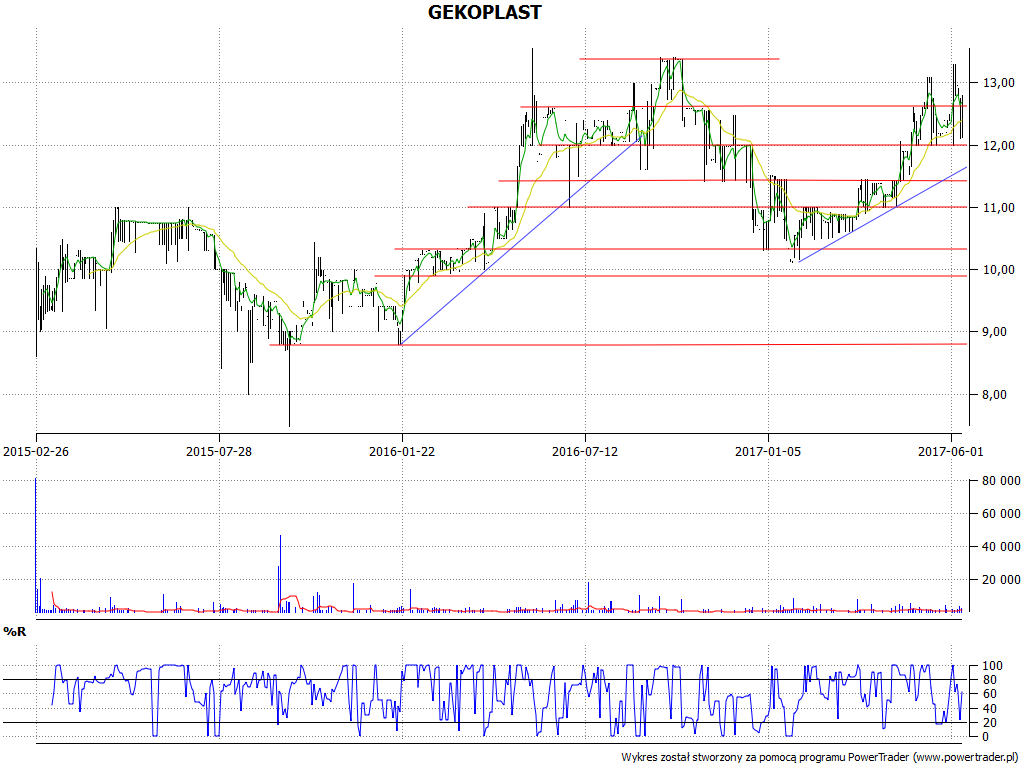
Task: Click the 60 level on %R axis
Action: [989, 694]
